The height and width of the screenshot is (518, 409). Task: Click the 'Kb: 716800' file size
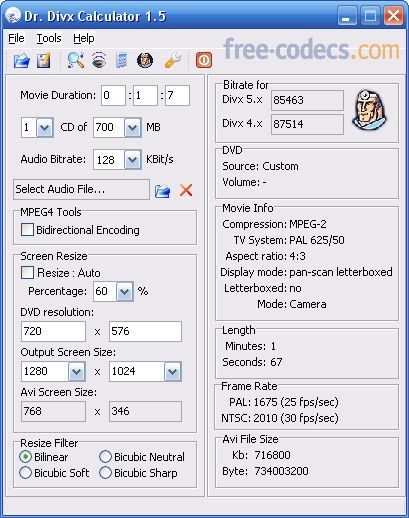[261, 455]
